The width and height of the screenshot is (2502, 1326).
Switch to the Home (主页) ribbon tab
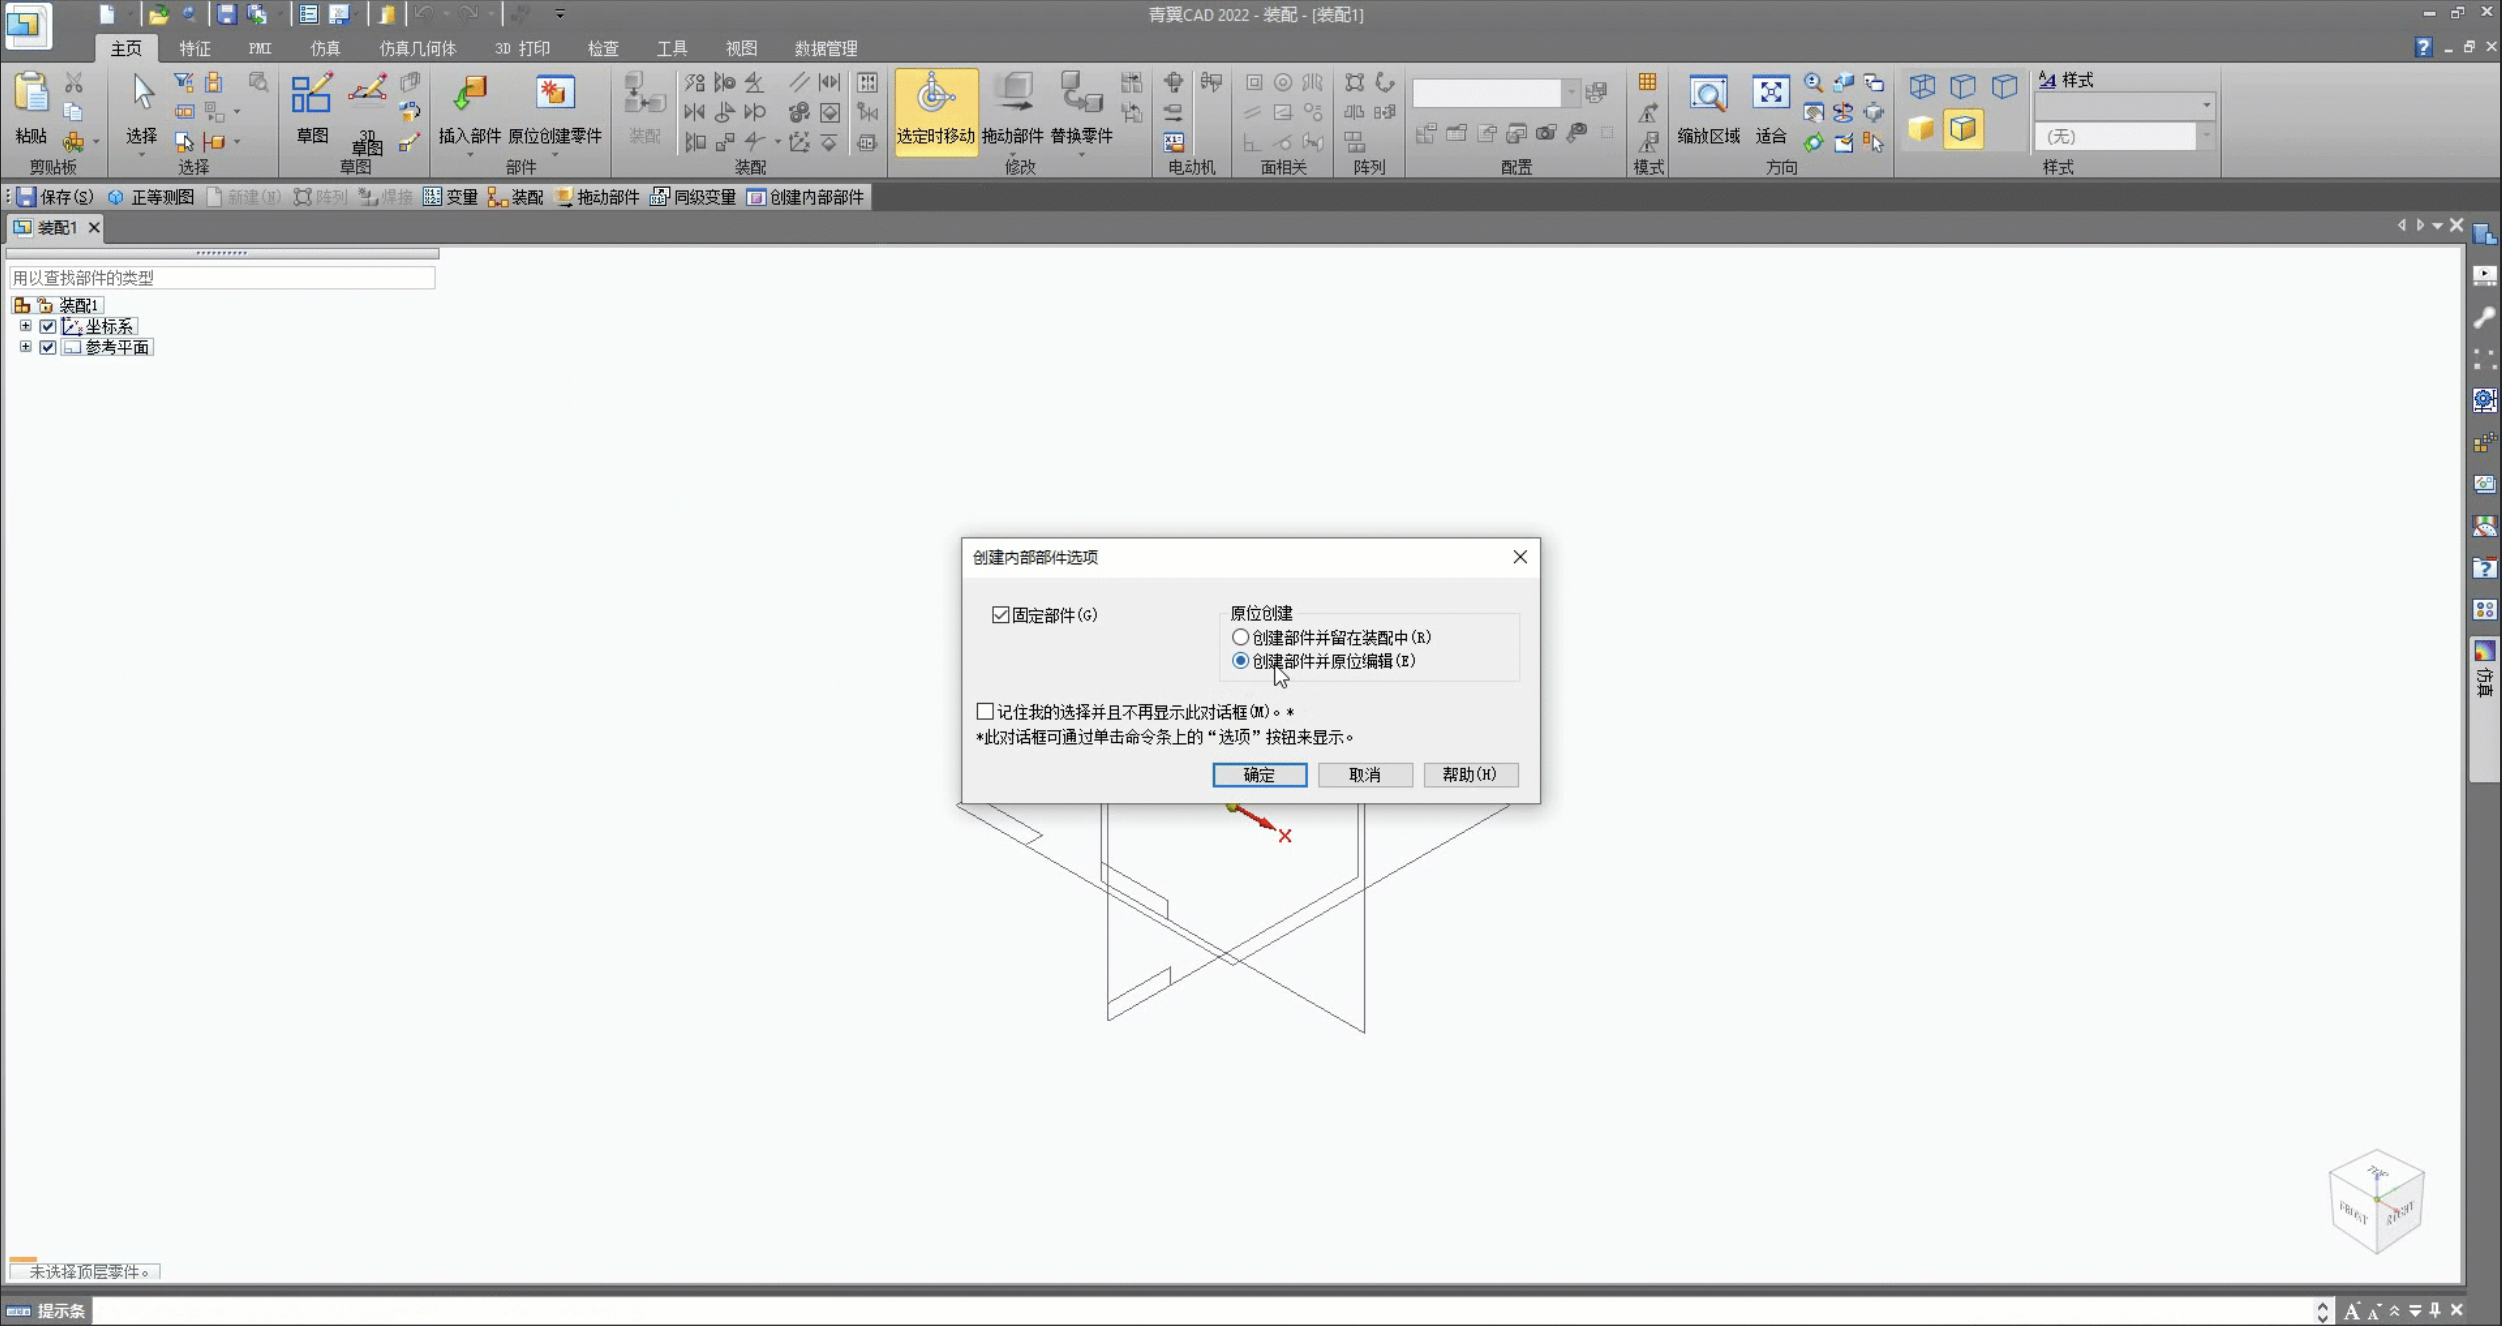pyautogui.click(x=126, y=48)
